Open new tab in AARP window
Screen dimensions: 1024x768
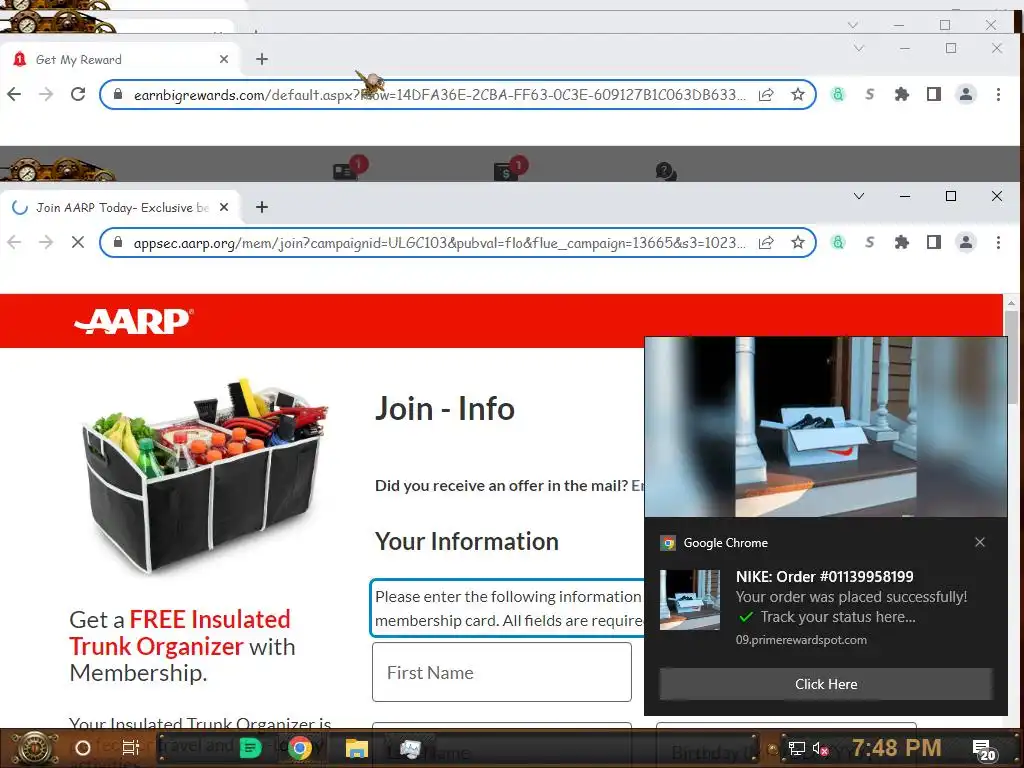pyautogui.click(x=262, y=207)
